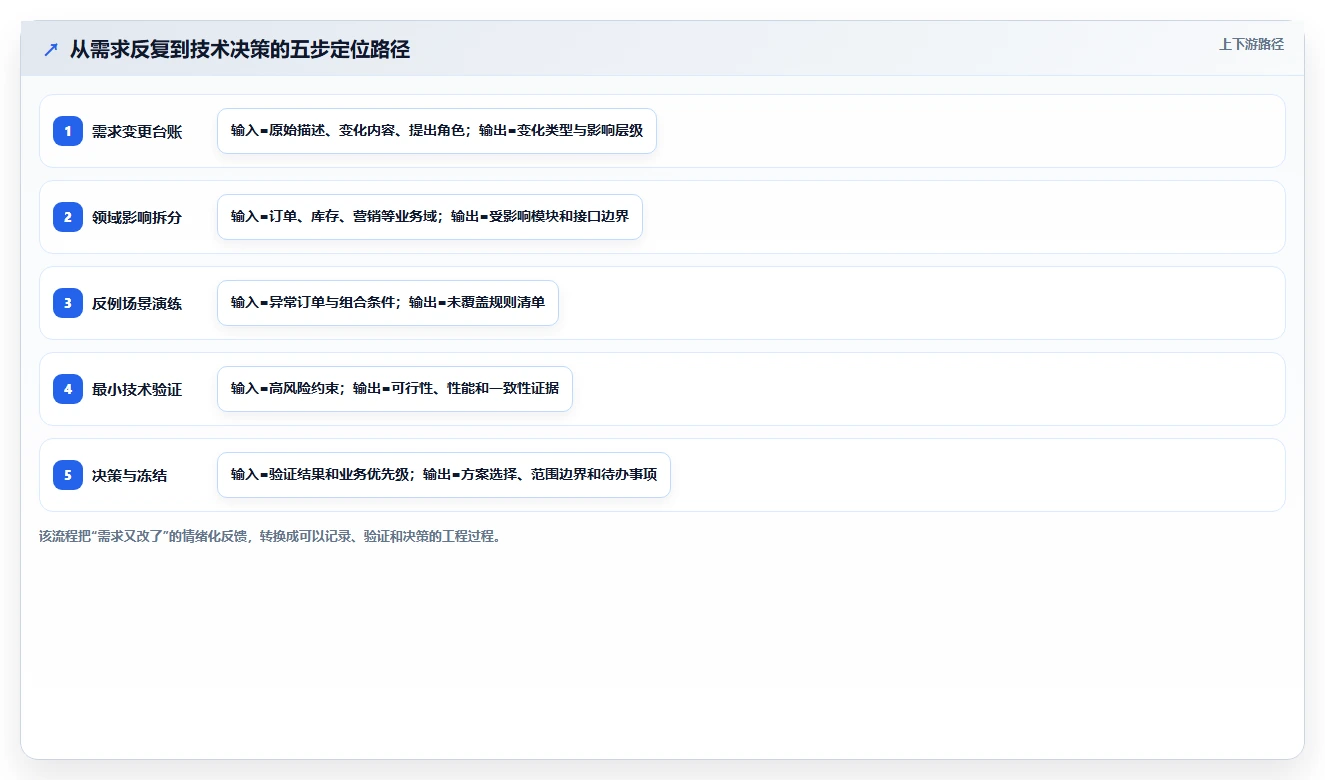Click the box starting 输入=订单、库存、营销等业务域
The width and height of the screenshot is (1325, 780).
click(430, 217)
